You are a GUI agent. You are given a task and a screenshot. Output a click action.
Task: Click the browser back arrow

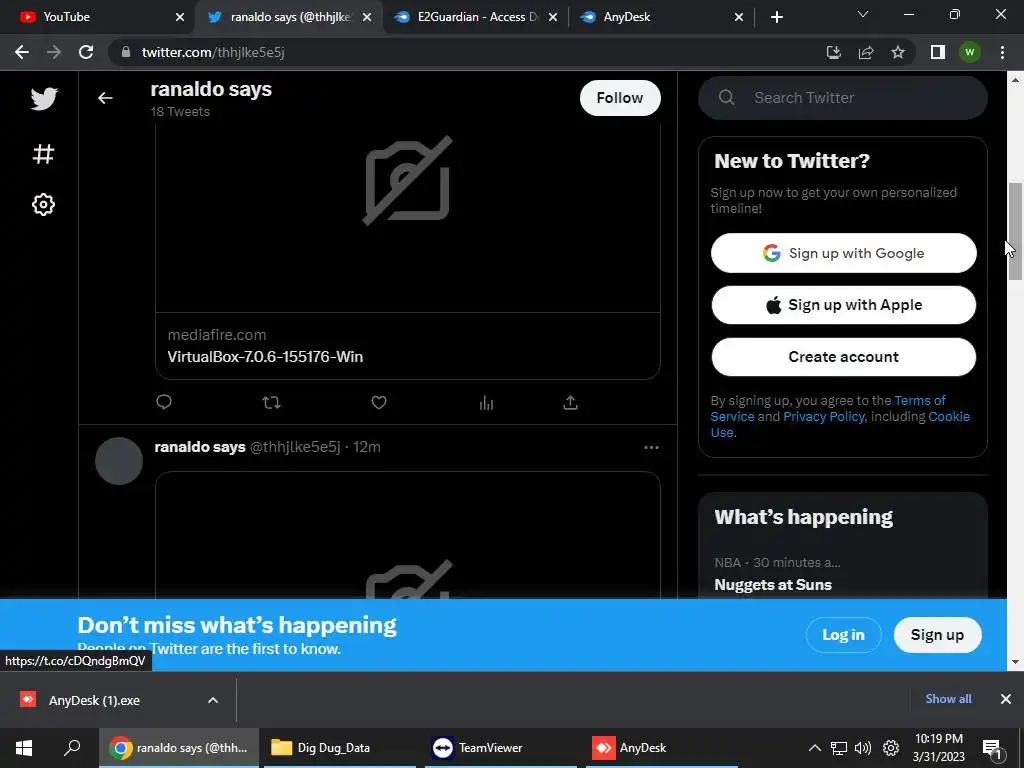(x=22, y=52)
